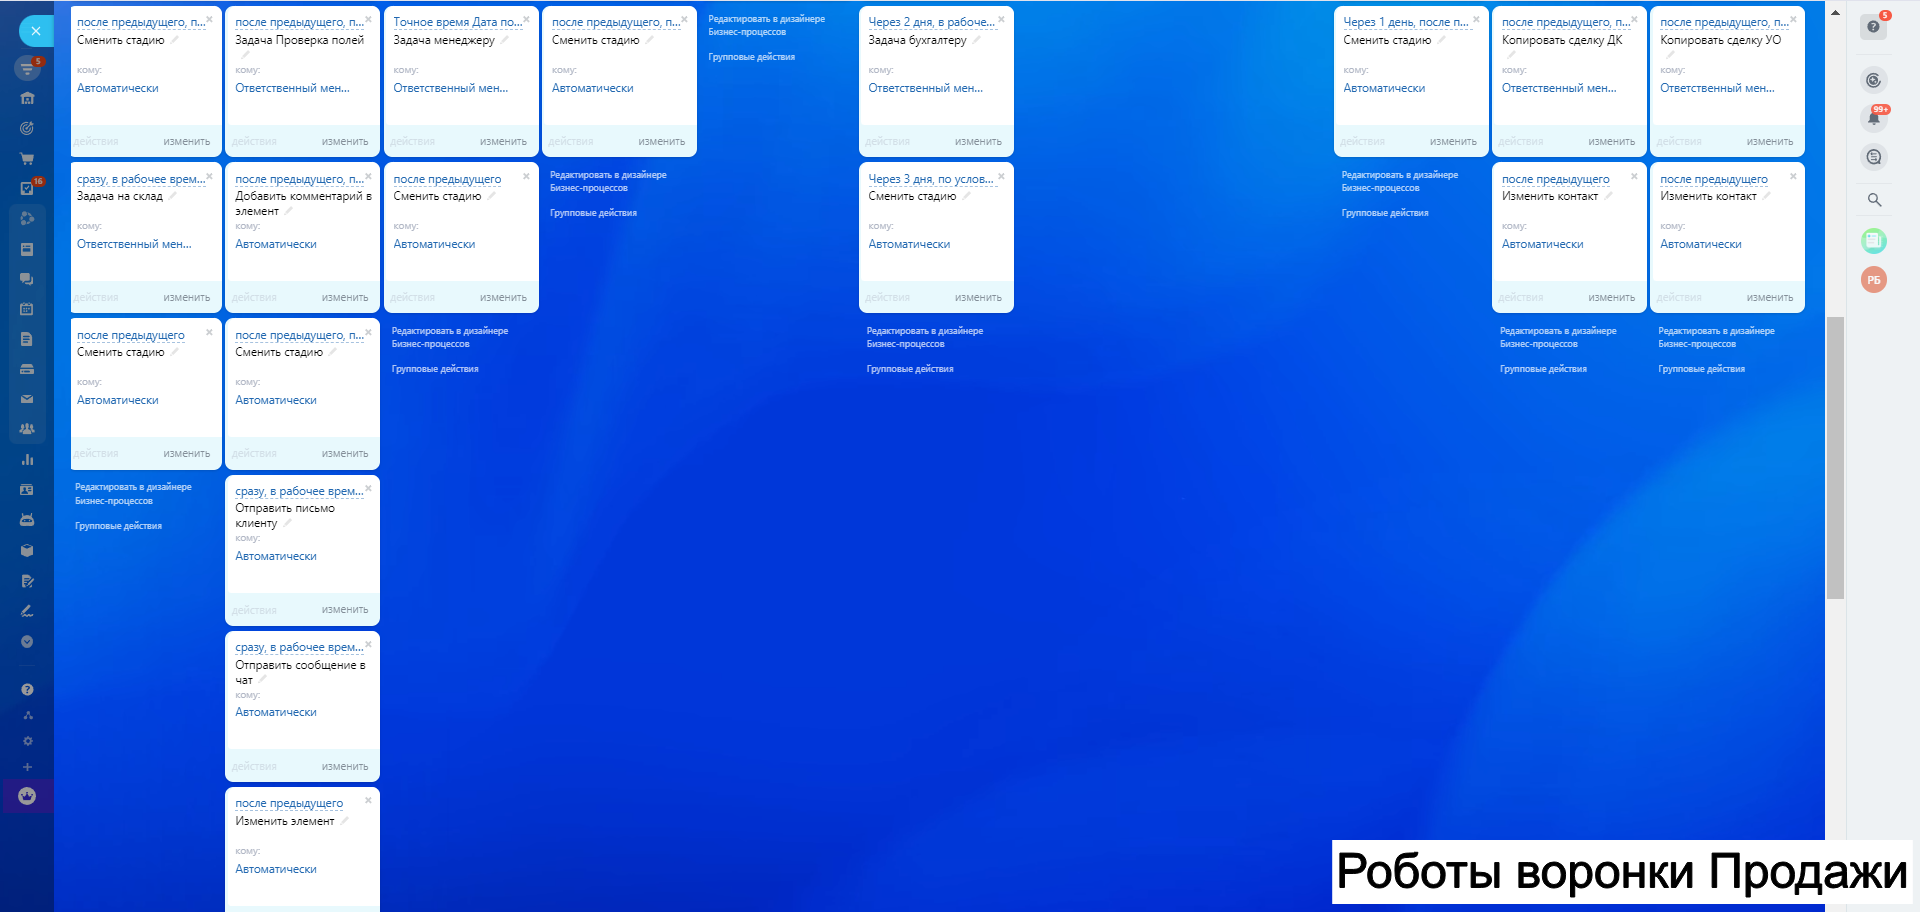Viewport: 1920px width, 912px height.
Task: Open the green news feed icon
Action: [1874, 240]
